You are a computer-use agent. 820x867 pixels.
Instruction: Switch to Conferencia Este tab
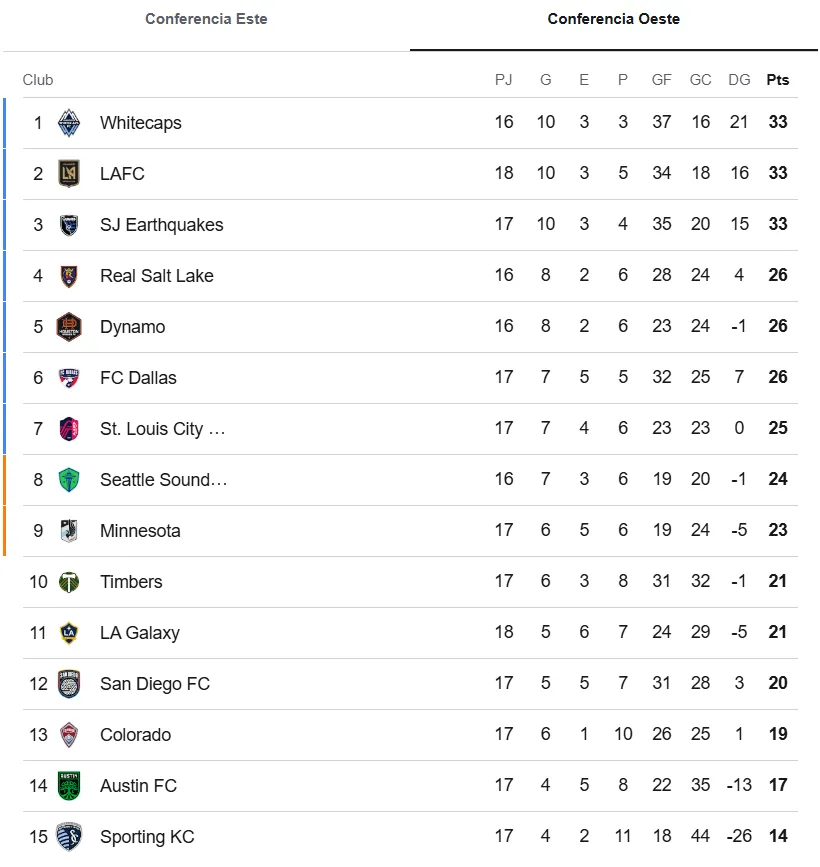tap(206, 19)
